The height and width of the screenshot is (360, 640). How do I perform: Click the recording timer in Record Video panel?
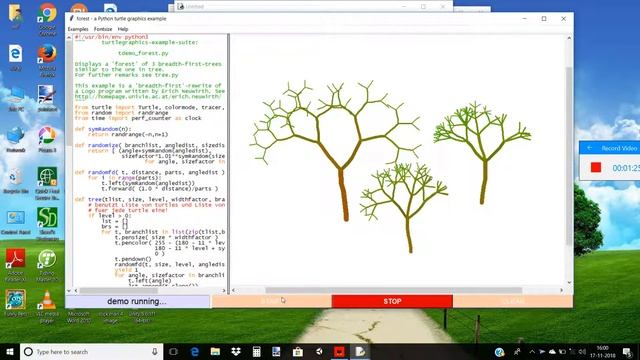(x=626, y=168)
